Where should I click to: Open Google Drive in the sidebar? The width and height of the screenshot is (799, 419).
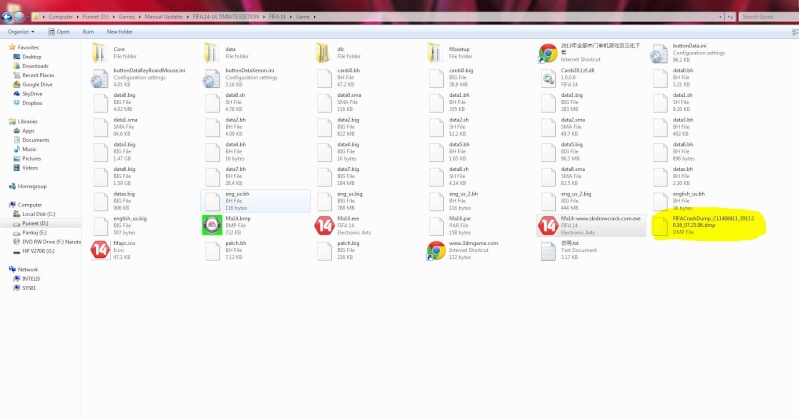(37, 84)
